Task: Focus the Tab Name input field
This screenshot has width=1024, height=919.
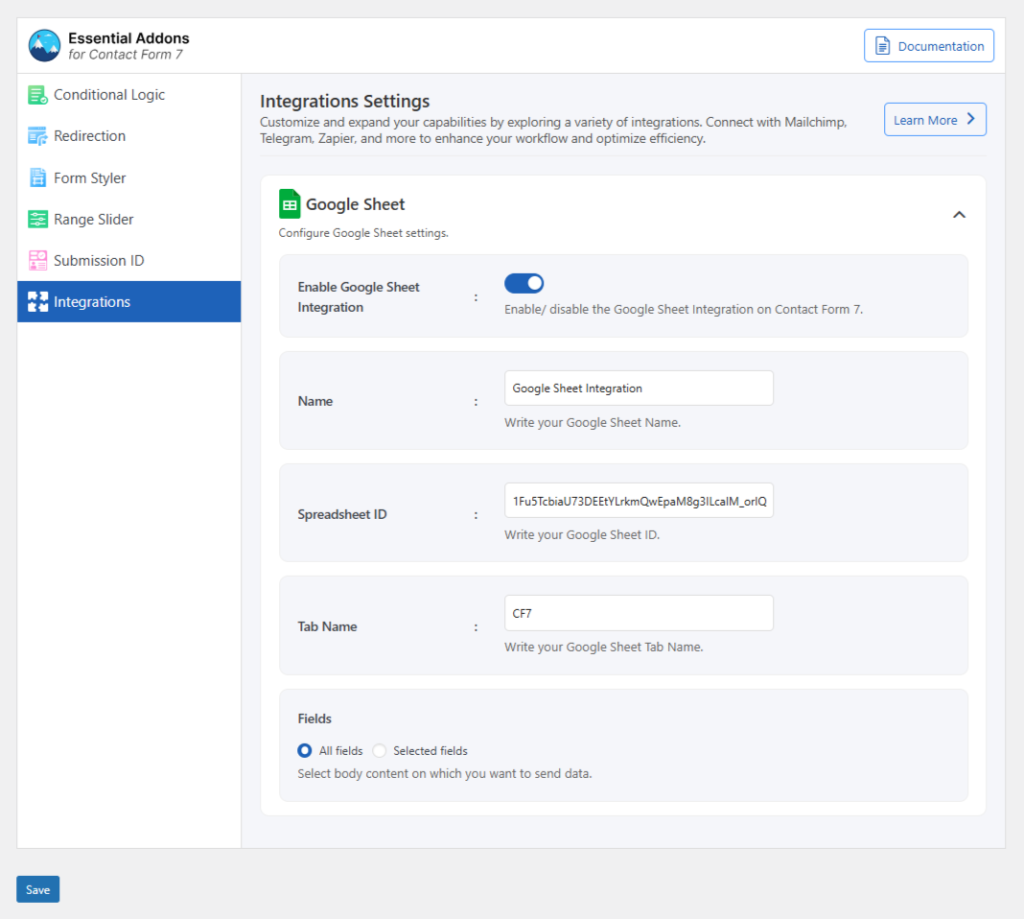Action: click(x=639, y=613)
